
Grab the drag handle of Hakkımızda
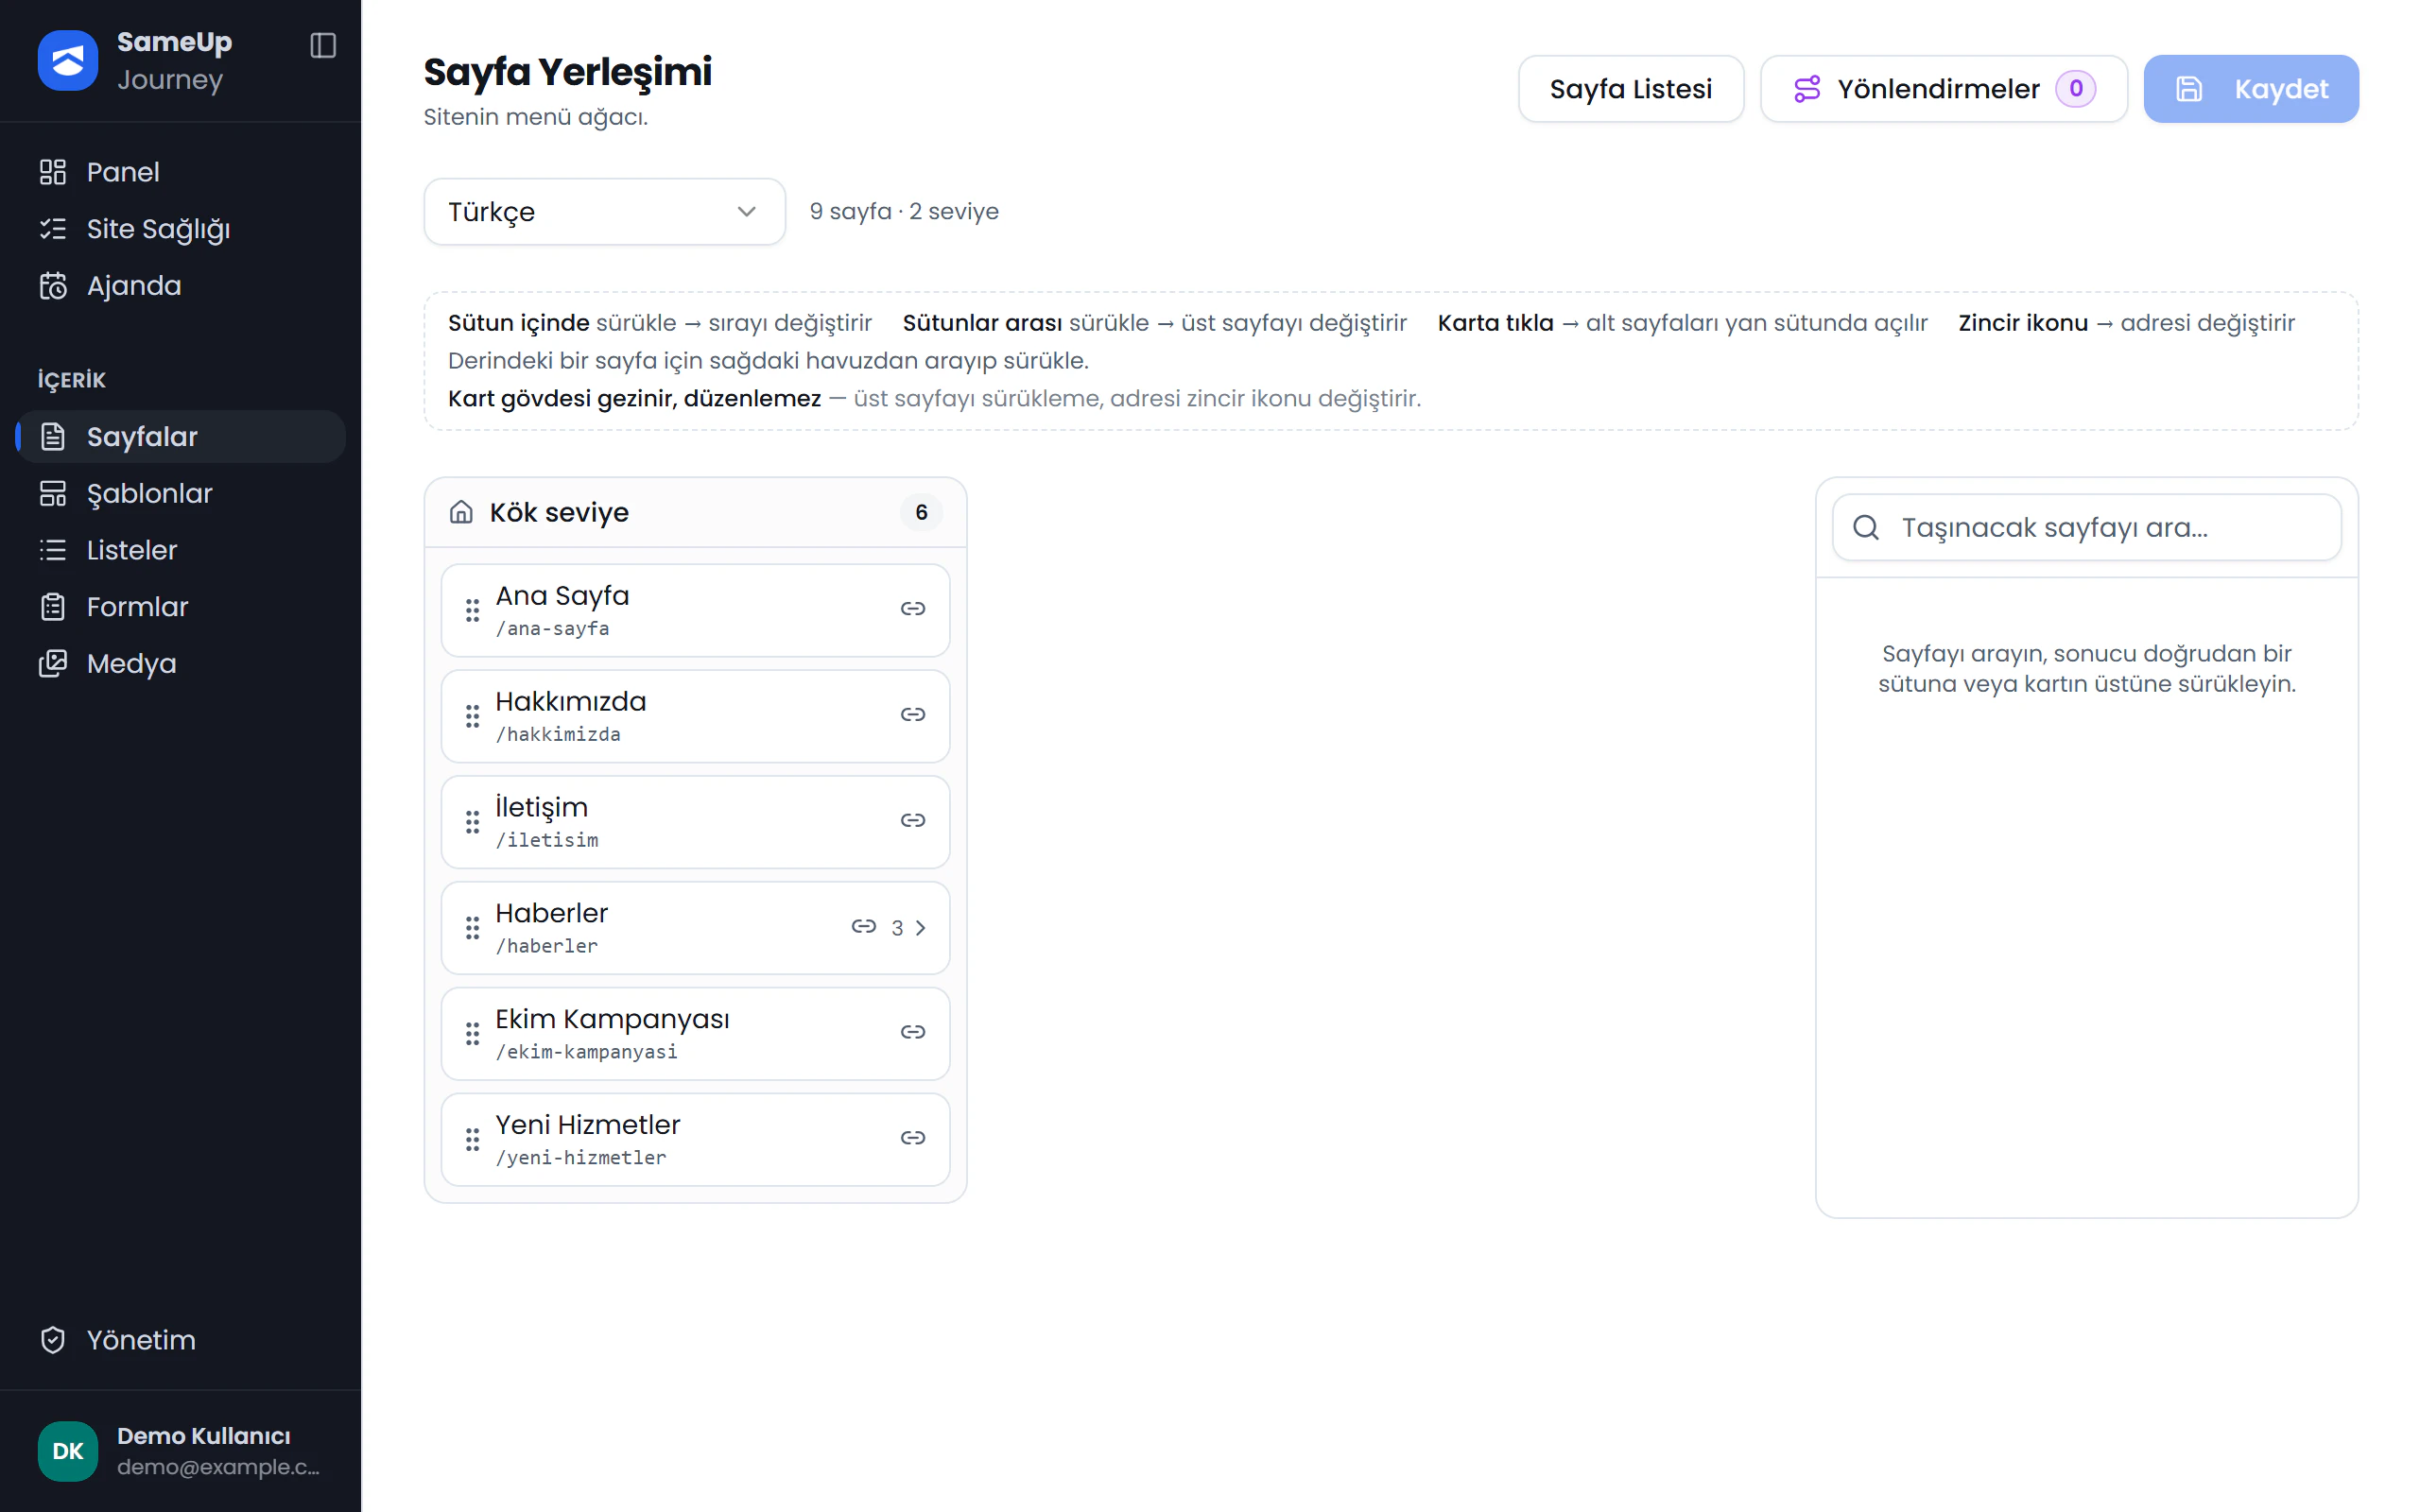point(472,716)
